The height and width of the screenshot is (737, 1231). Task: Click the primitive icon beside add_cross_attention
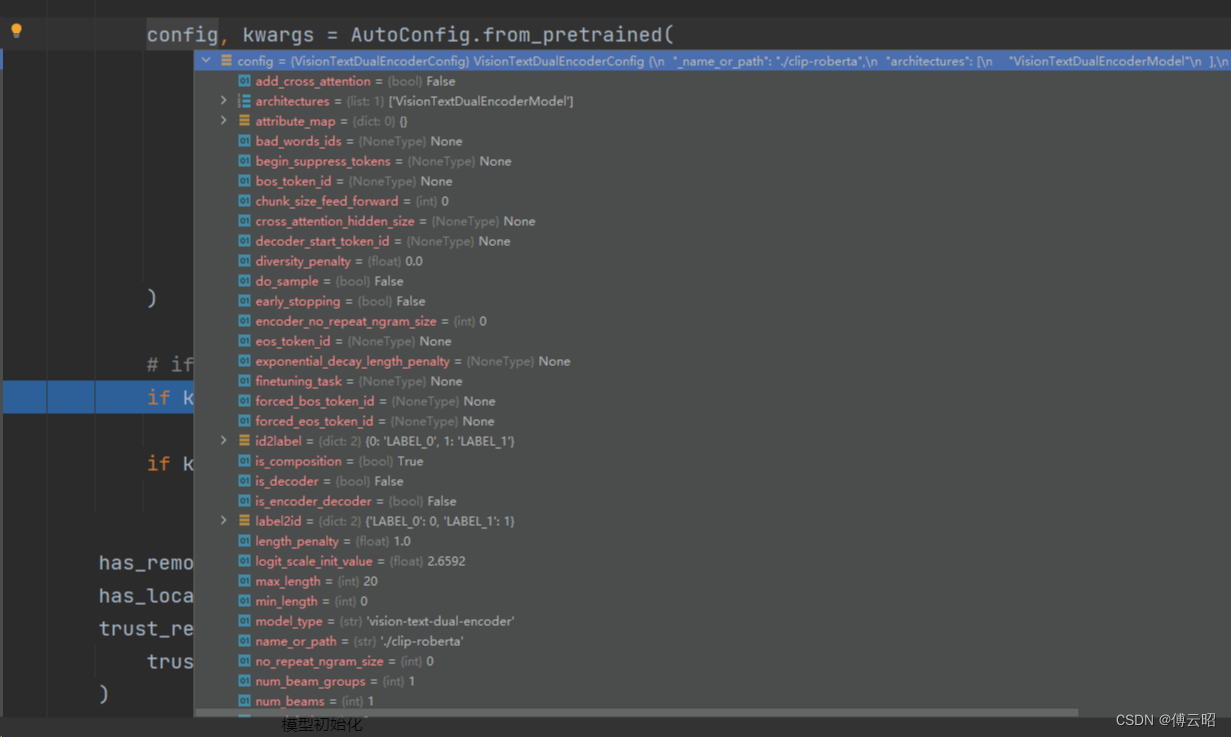point(245,81)
